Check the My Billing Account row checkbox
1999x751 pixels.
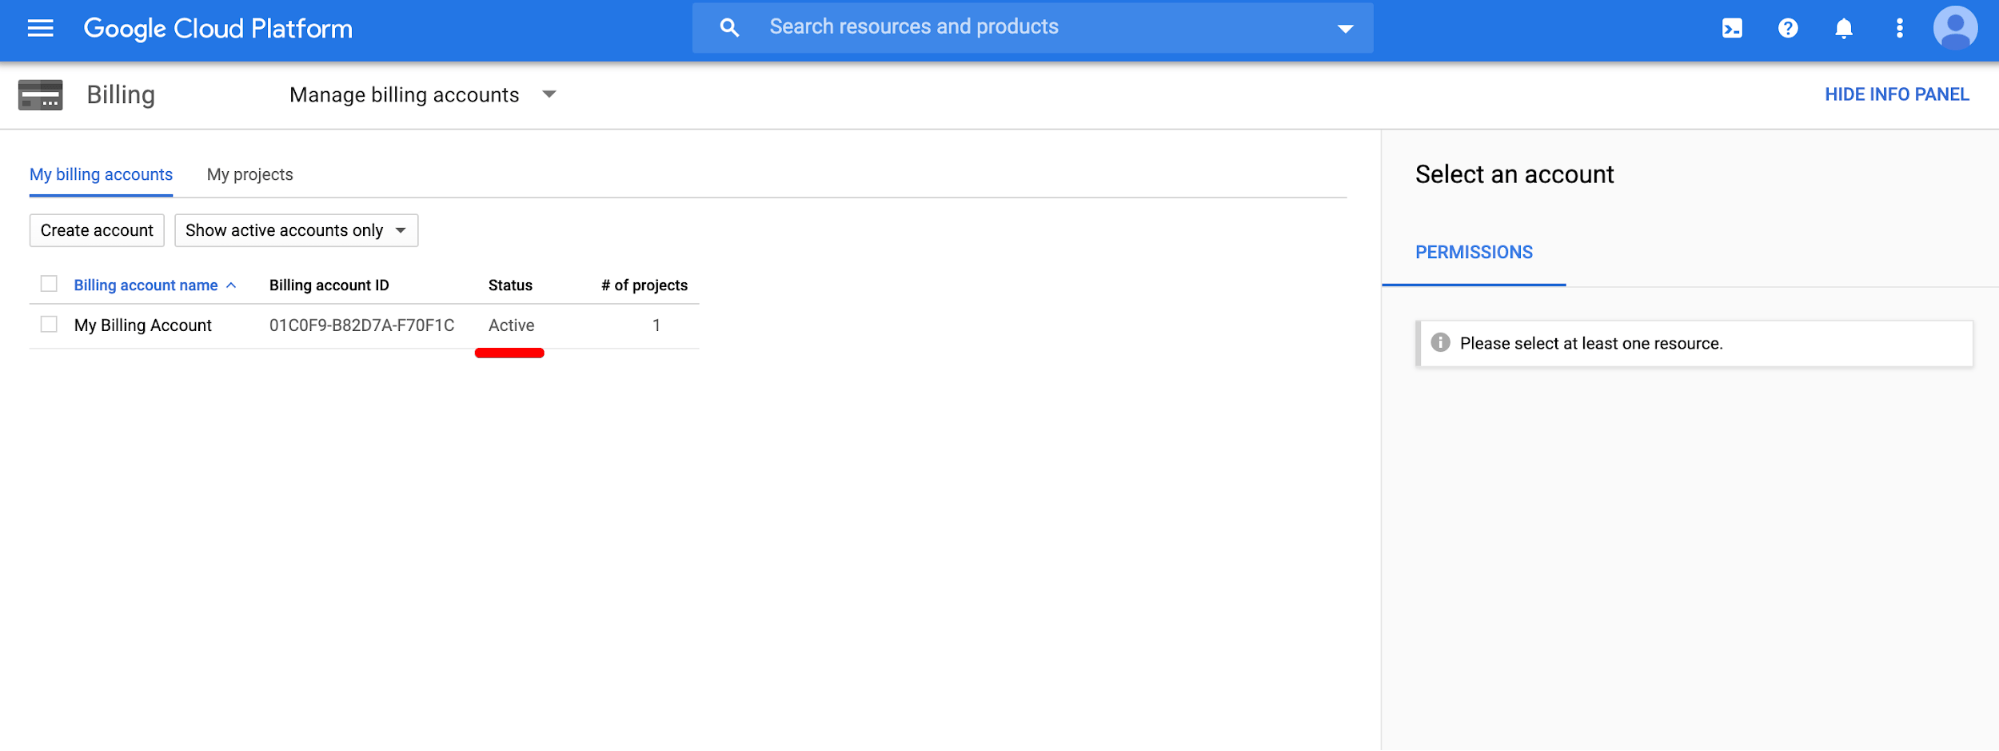(49, 324)
